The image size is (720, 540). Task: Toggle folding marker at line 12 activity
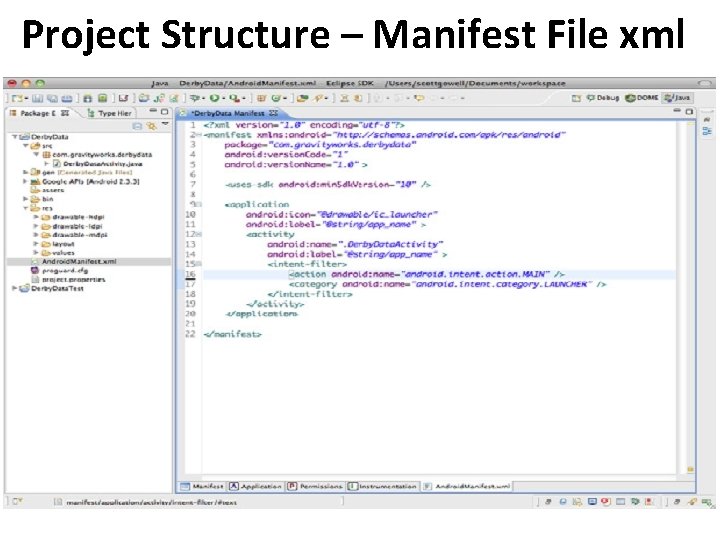(x=200, y=234)
